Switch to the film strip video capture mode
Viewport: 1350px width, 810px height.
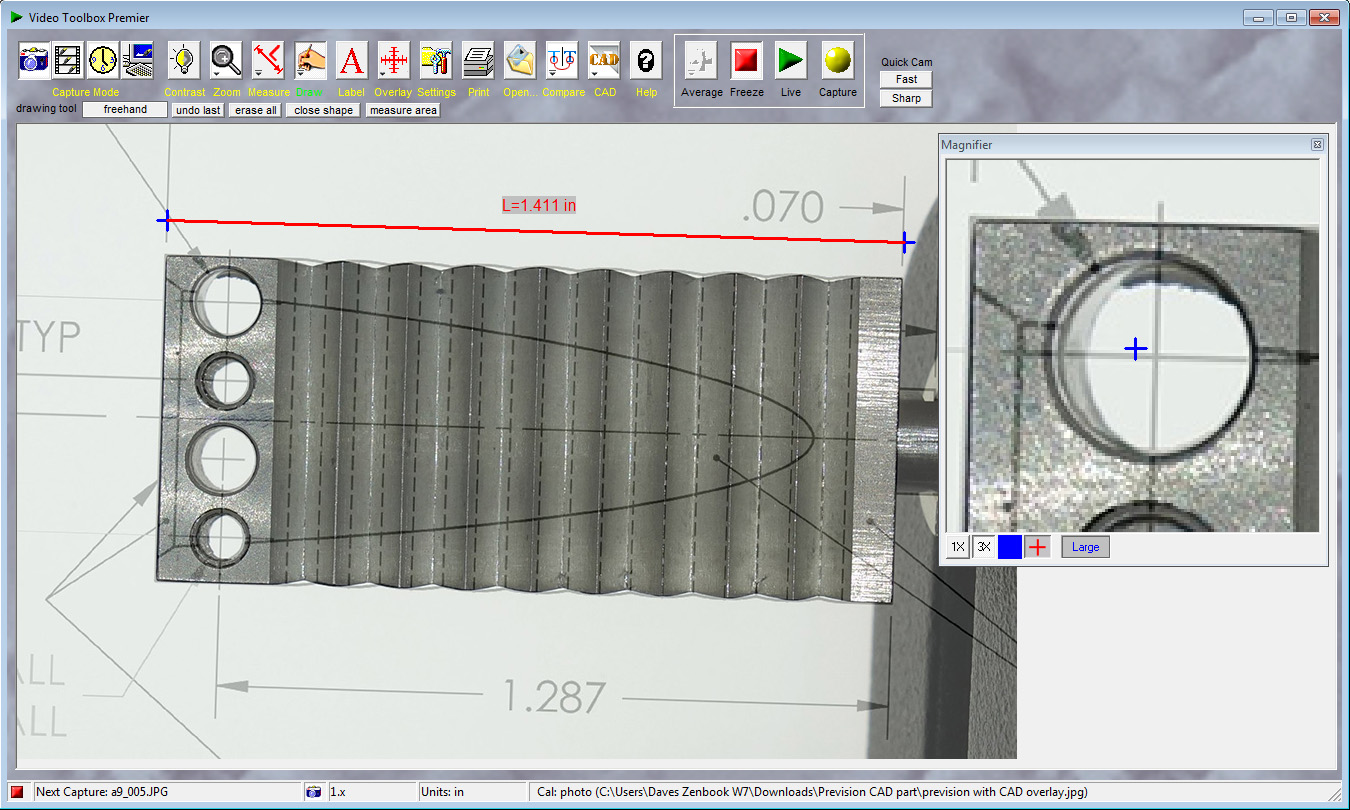[68, 61]
